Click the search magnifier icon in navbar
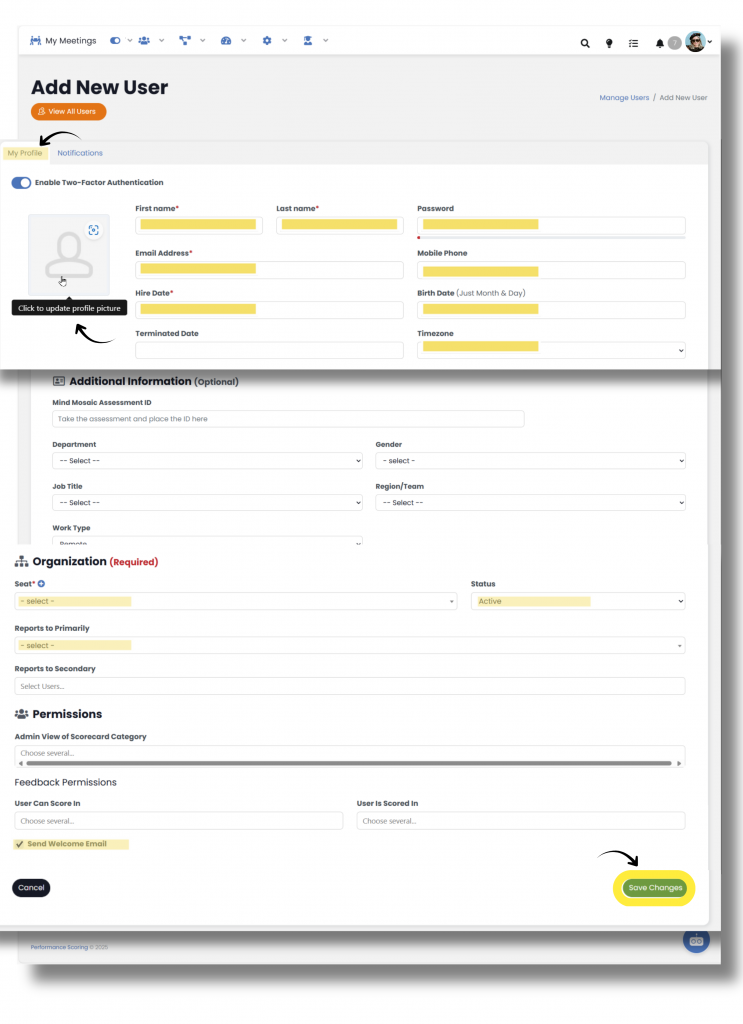This screenshot has height=1024, width=743. (x=585, y=43)
